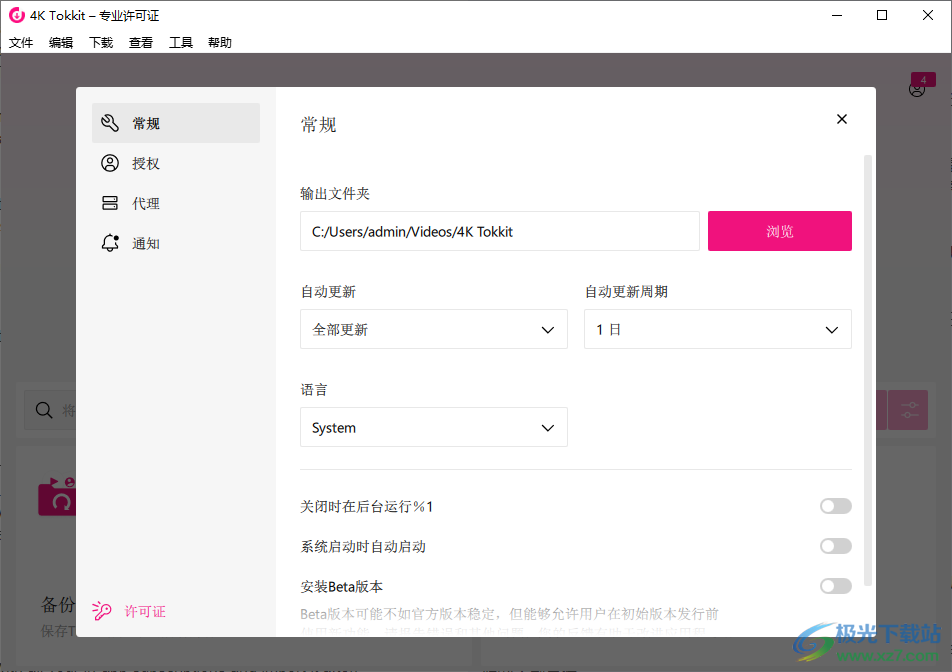This screenshot has width=952, height=672.
Task: Switch to the 代理 settings tab label
Action: [x=146, y=203]
